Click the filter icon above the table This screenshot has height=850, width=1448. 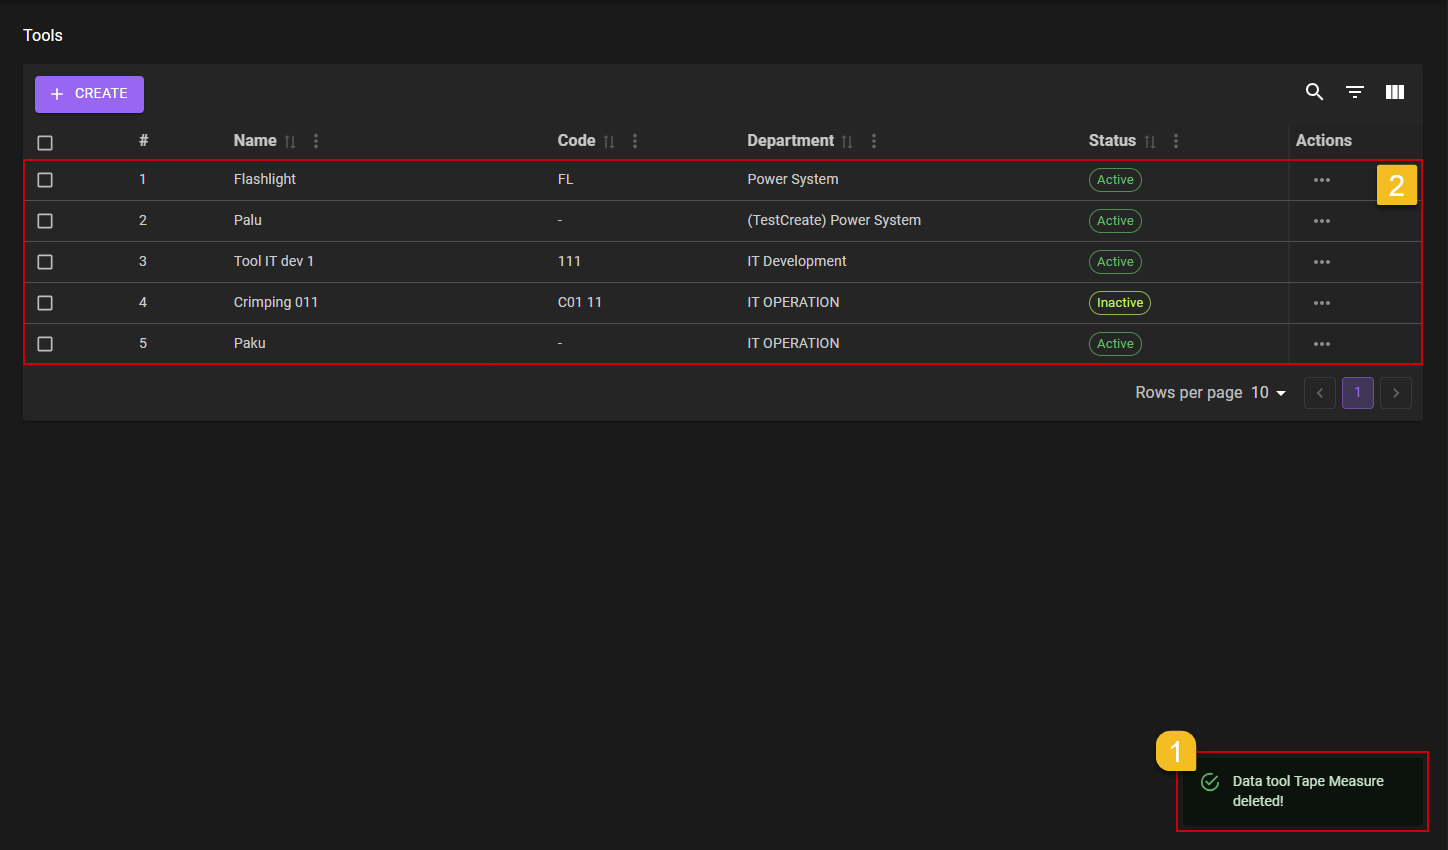[x=1354, y=92]
